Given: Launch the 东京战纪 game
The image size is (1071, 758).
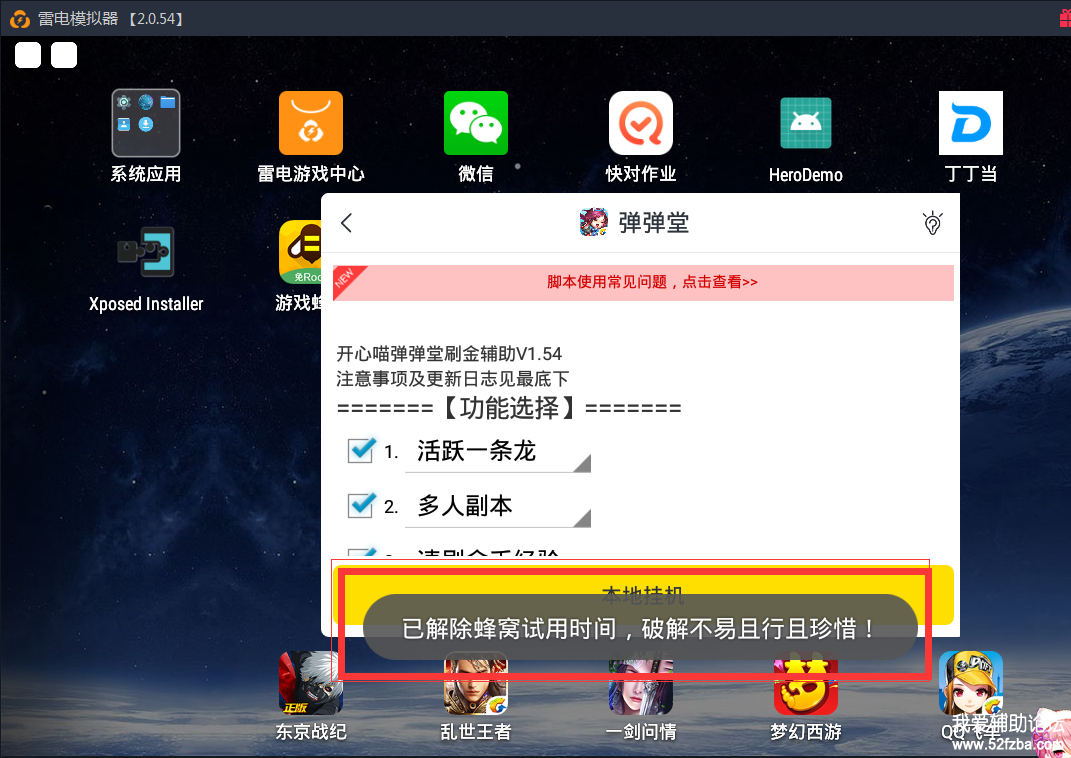Looking at the screenshot, I should pos(311,682).
